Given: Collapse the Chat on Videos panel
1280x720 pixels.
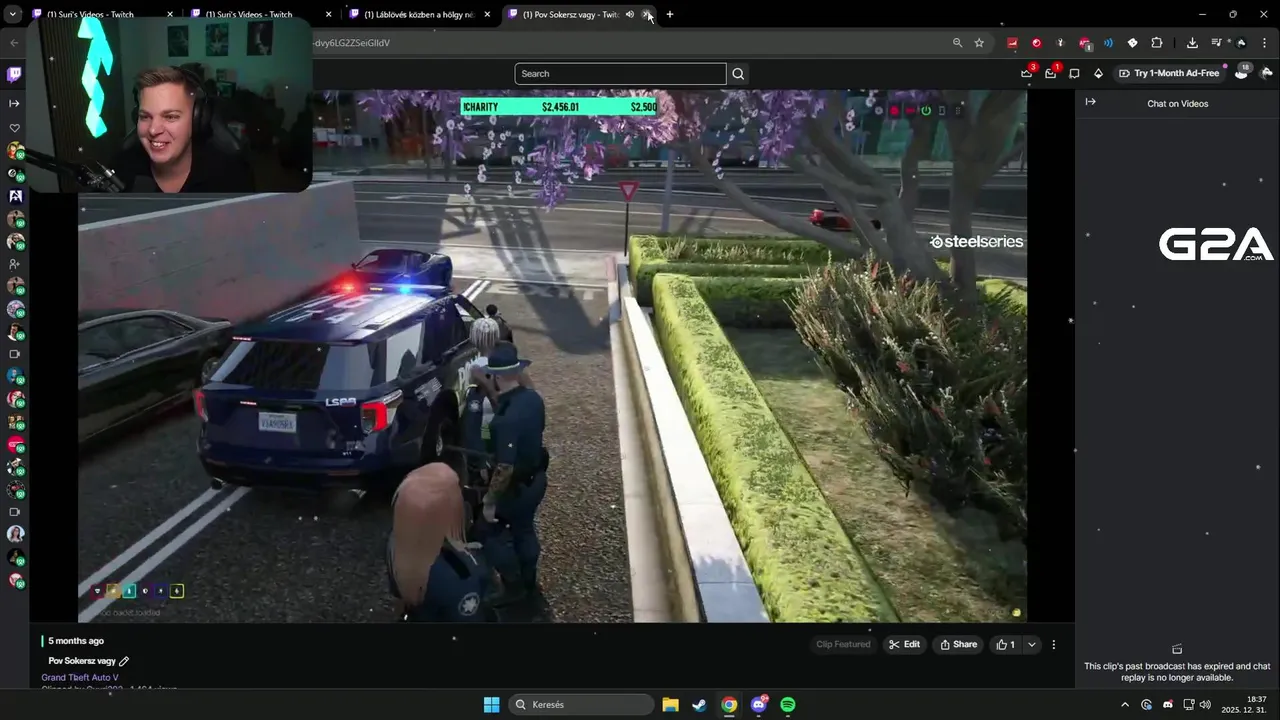Looking at the screenshot, I should click(1090, 102).
